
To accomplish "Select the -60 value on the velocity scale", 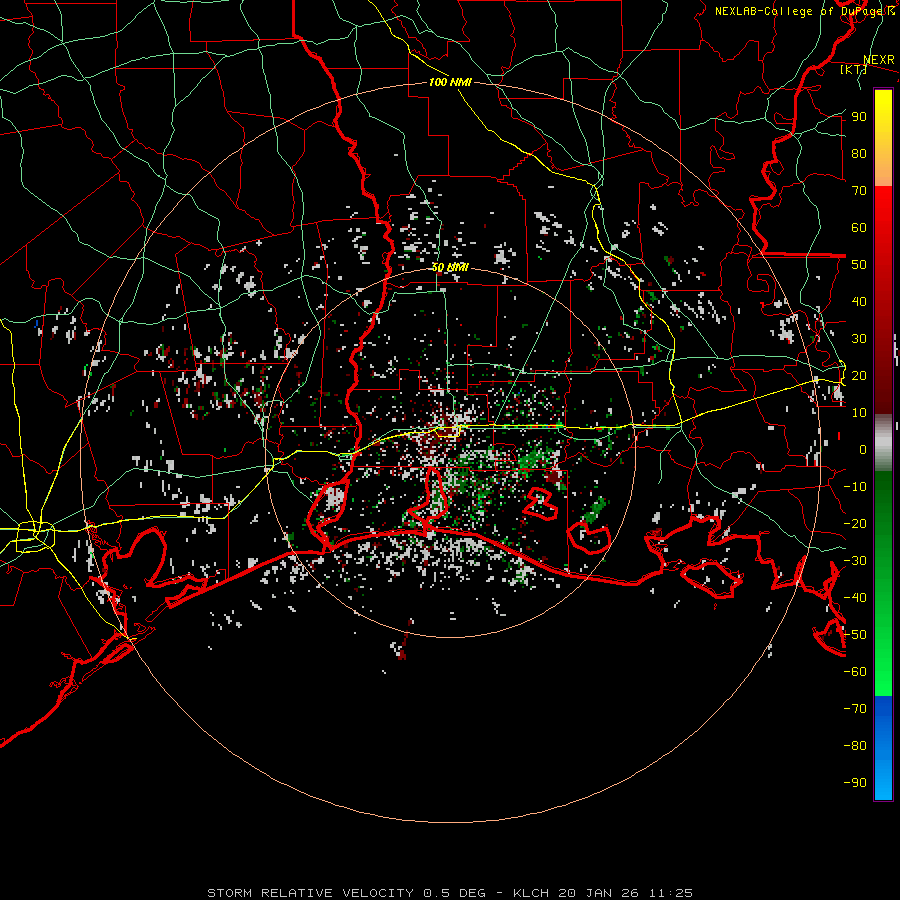I will [x=855, y=672].
